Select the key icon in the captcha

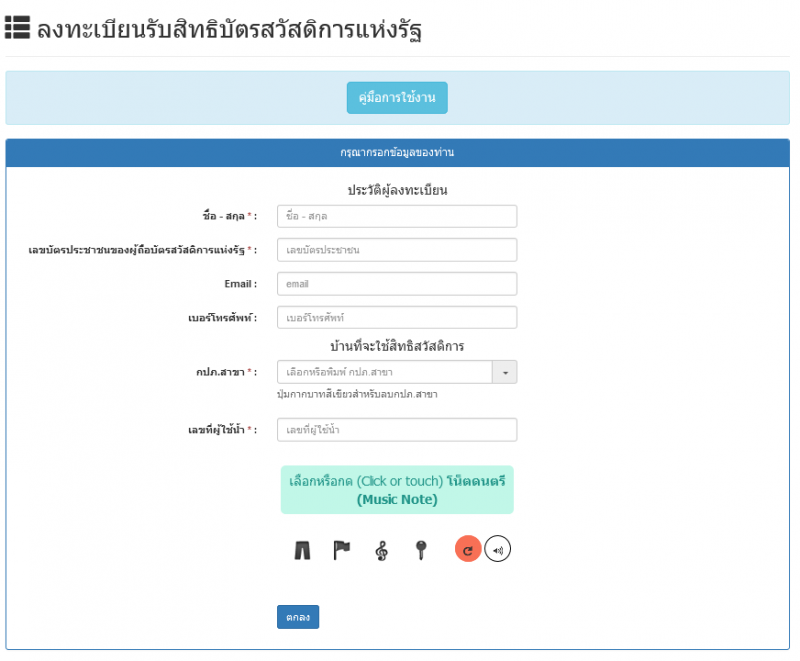421,550
